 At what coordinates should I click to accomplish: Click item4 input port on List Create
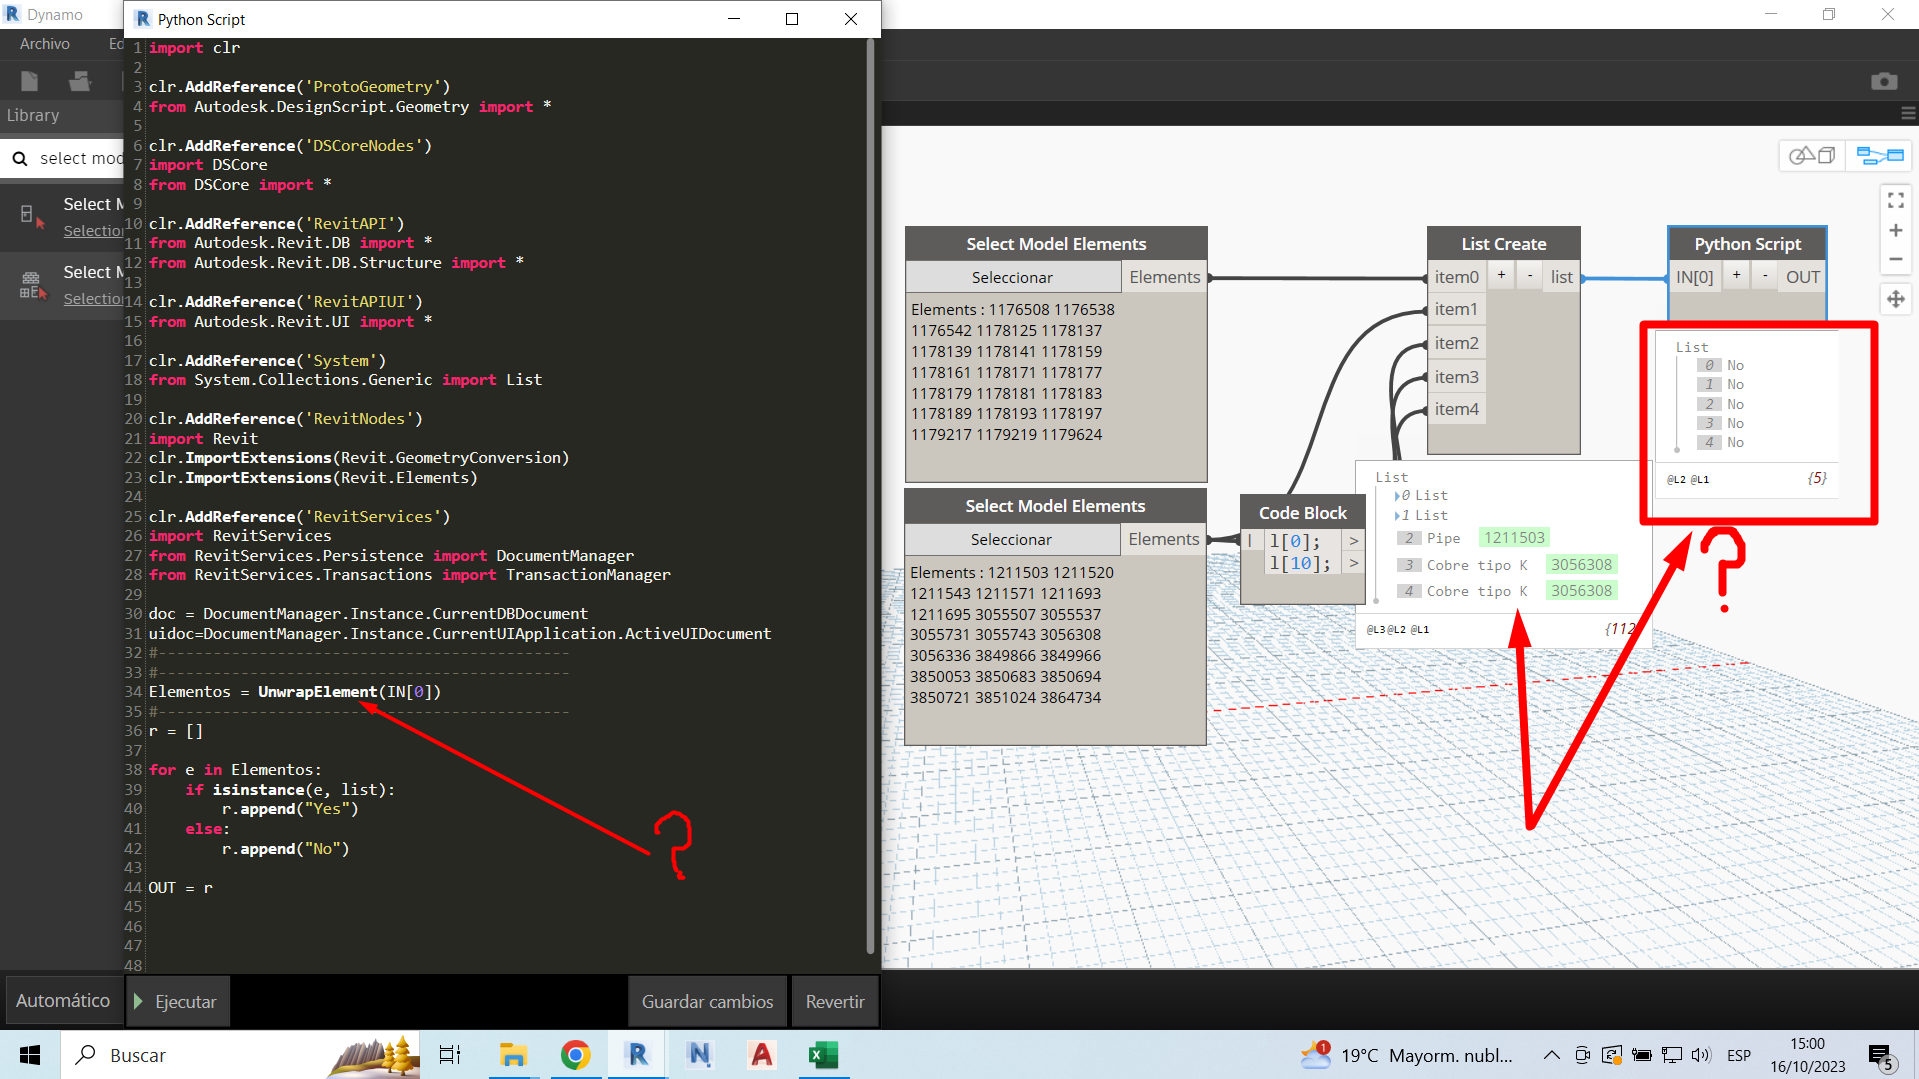tap(1456, 409)
